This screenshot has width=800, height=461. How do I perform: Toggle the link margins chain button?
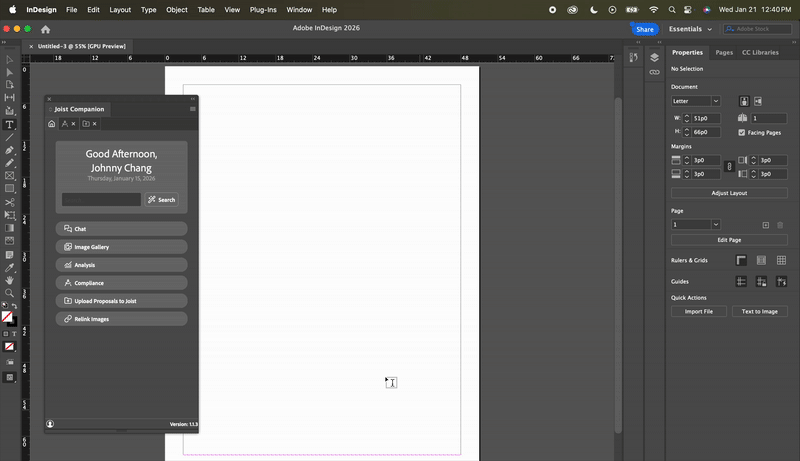click(729, 167)
